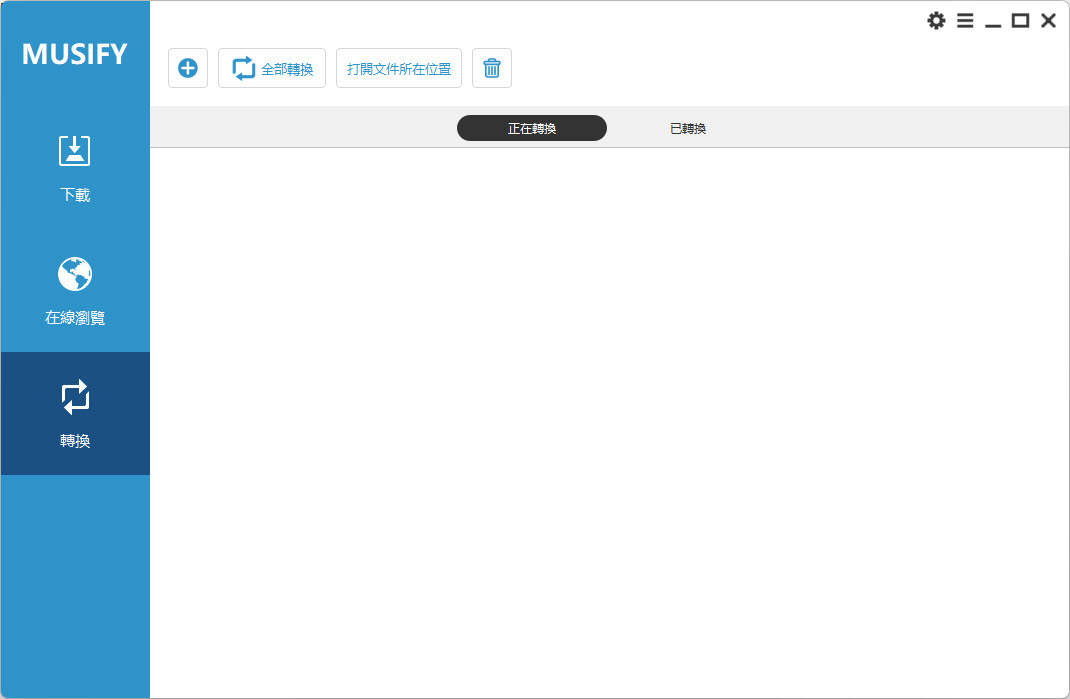Open settings via the gear icon
Screen dimensions: 1070x699
coord(936,20)
